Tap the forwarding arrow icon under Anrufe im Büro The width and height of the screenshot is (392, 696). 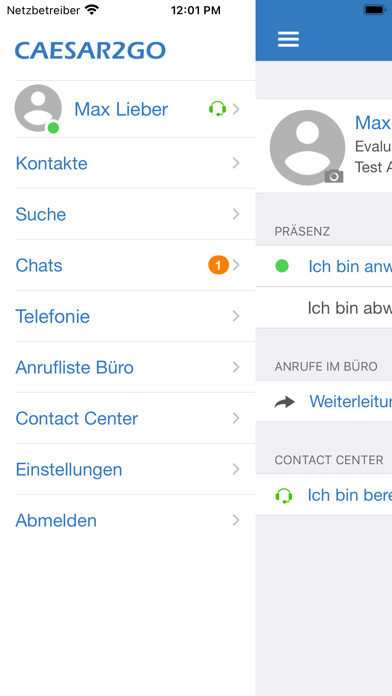pos(285,402)
